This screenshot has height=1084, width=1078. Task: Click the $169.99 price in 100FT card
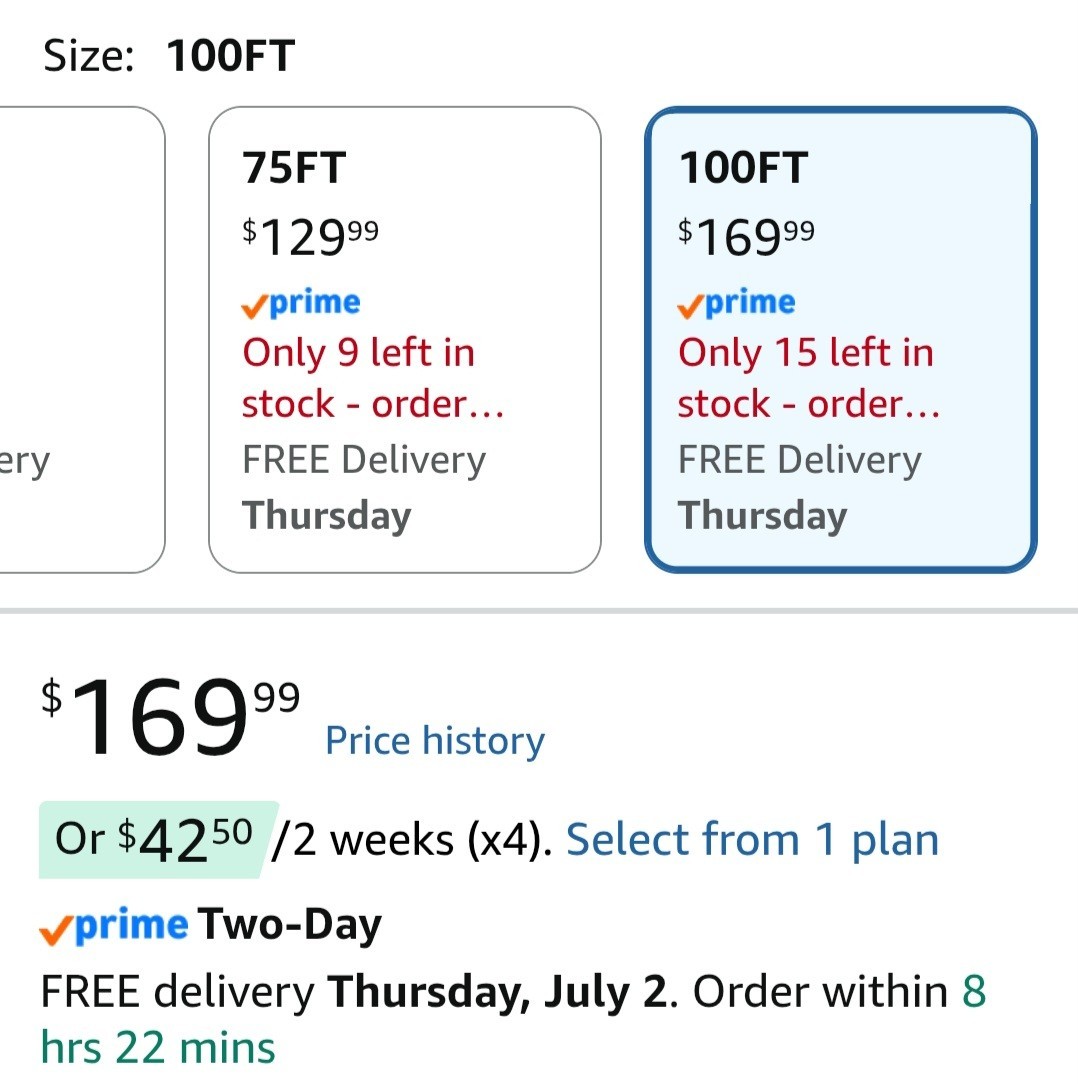(745, 236)
